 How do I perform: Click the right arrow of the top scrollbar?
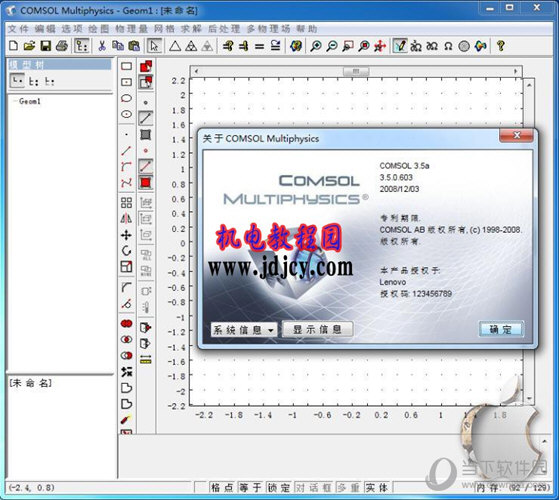point(516,71)
